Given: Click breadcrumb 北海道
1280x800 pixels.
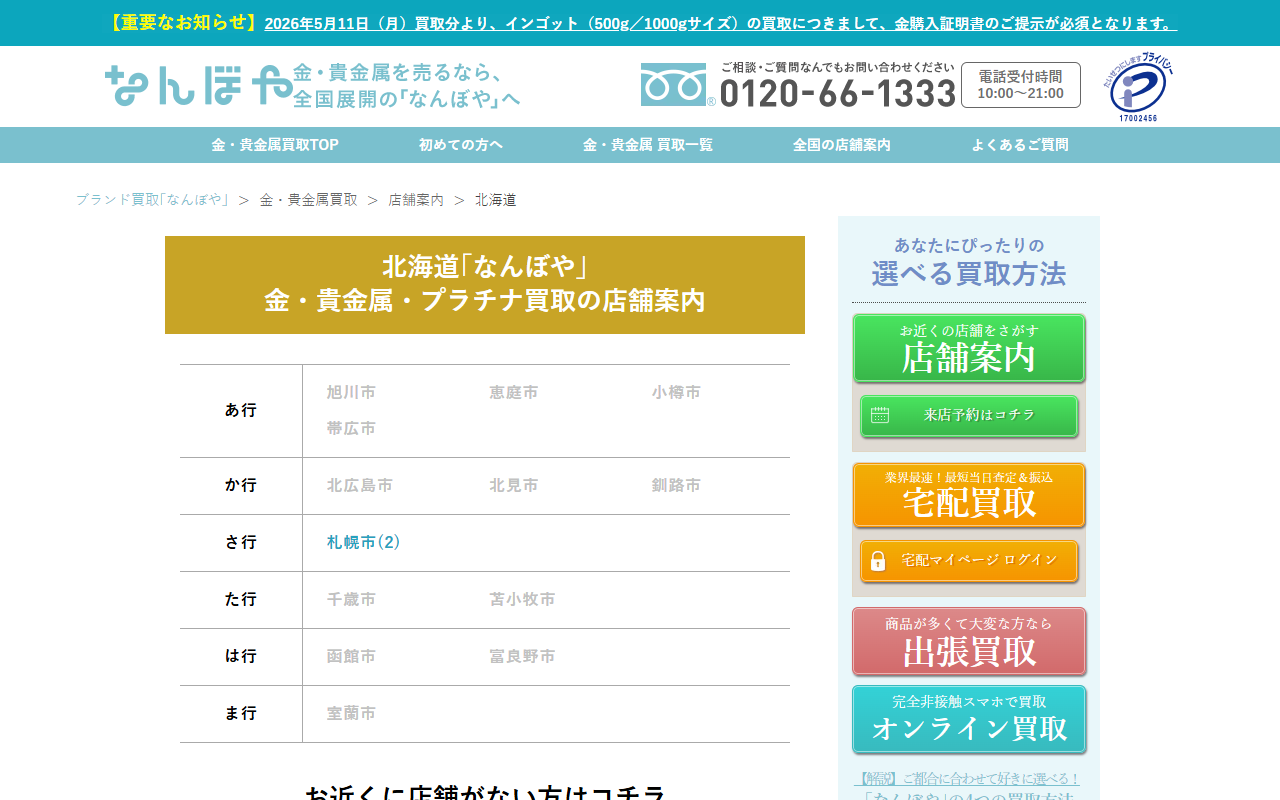Looking at the screenshot, I should [496, 200].
